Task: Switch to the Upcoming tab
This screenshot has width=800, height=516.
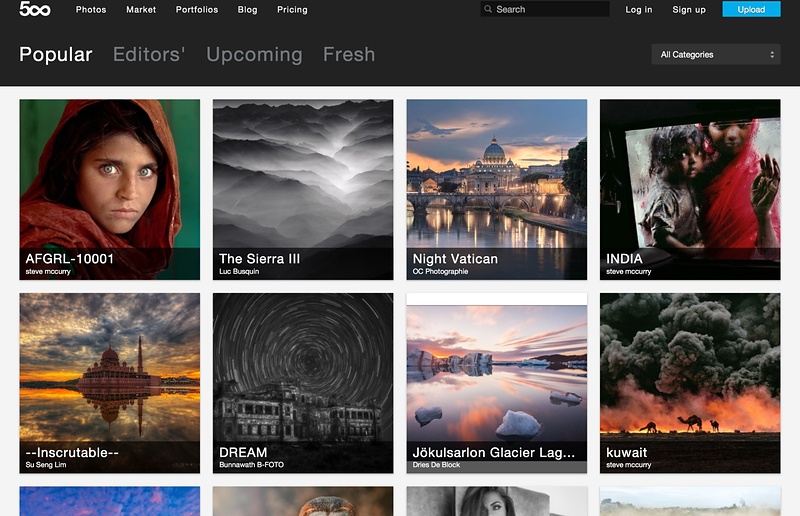Action: [x=254, y=55]
